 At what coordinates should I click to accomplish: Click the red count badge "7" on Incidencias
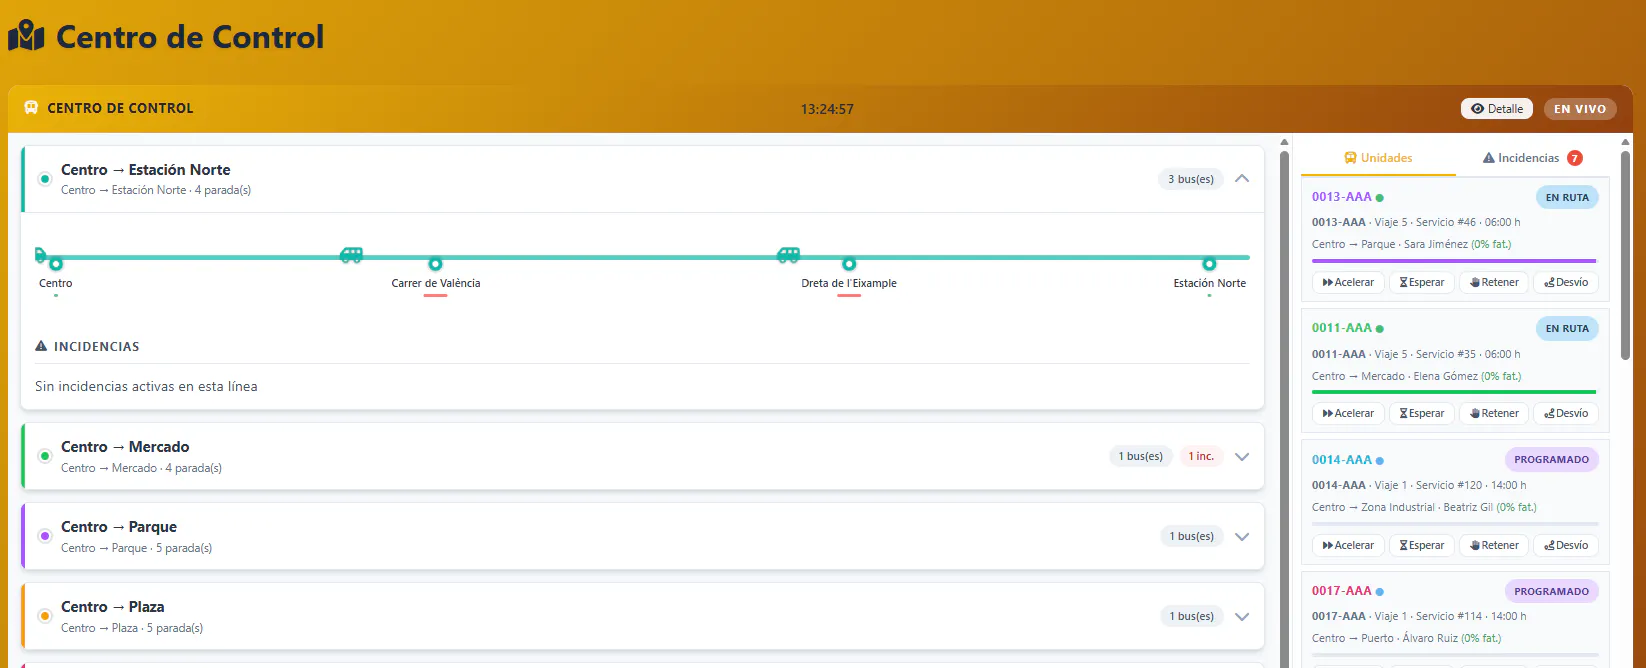pyautogui.click(x=1575, y=158)
